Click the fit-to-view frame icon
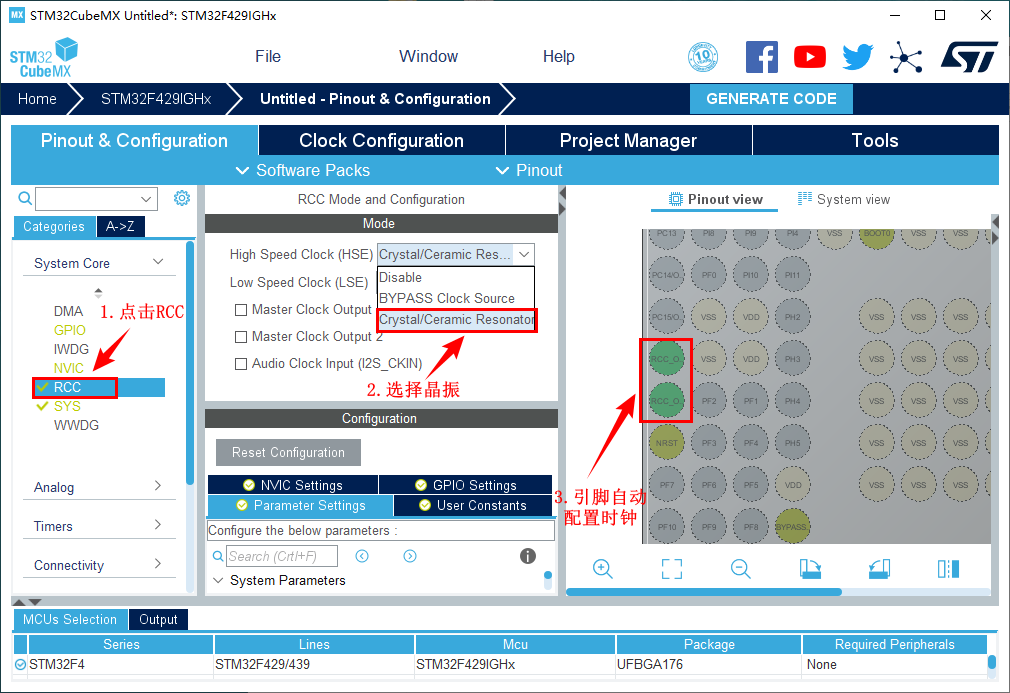 (672, 569)
